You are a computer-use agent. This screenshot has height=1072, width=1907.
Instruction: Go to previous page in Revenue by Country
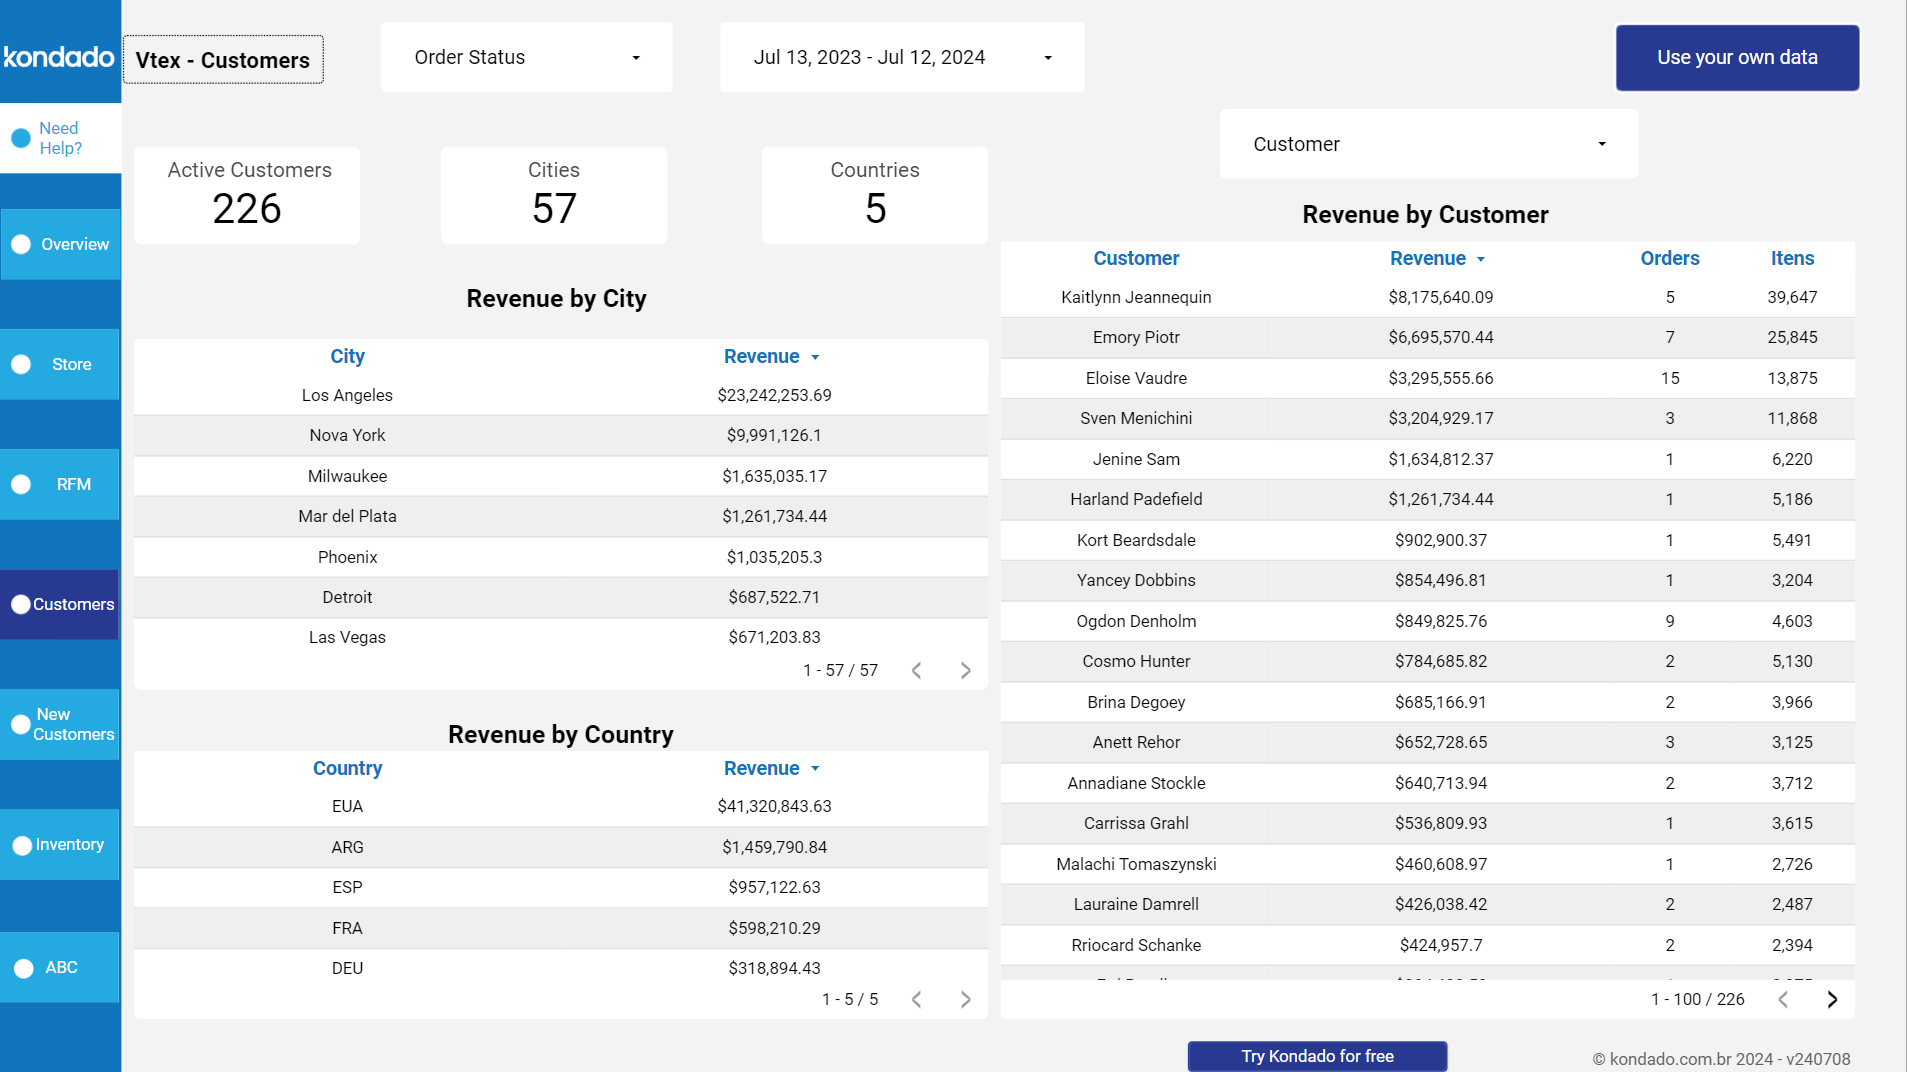(916, 998)
